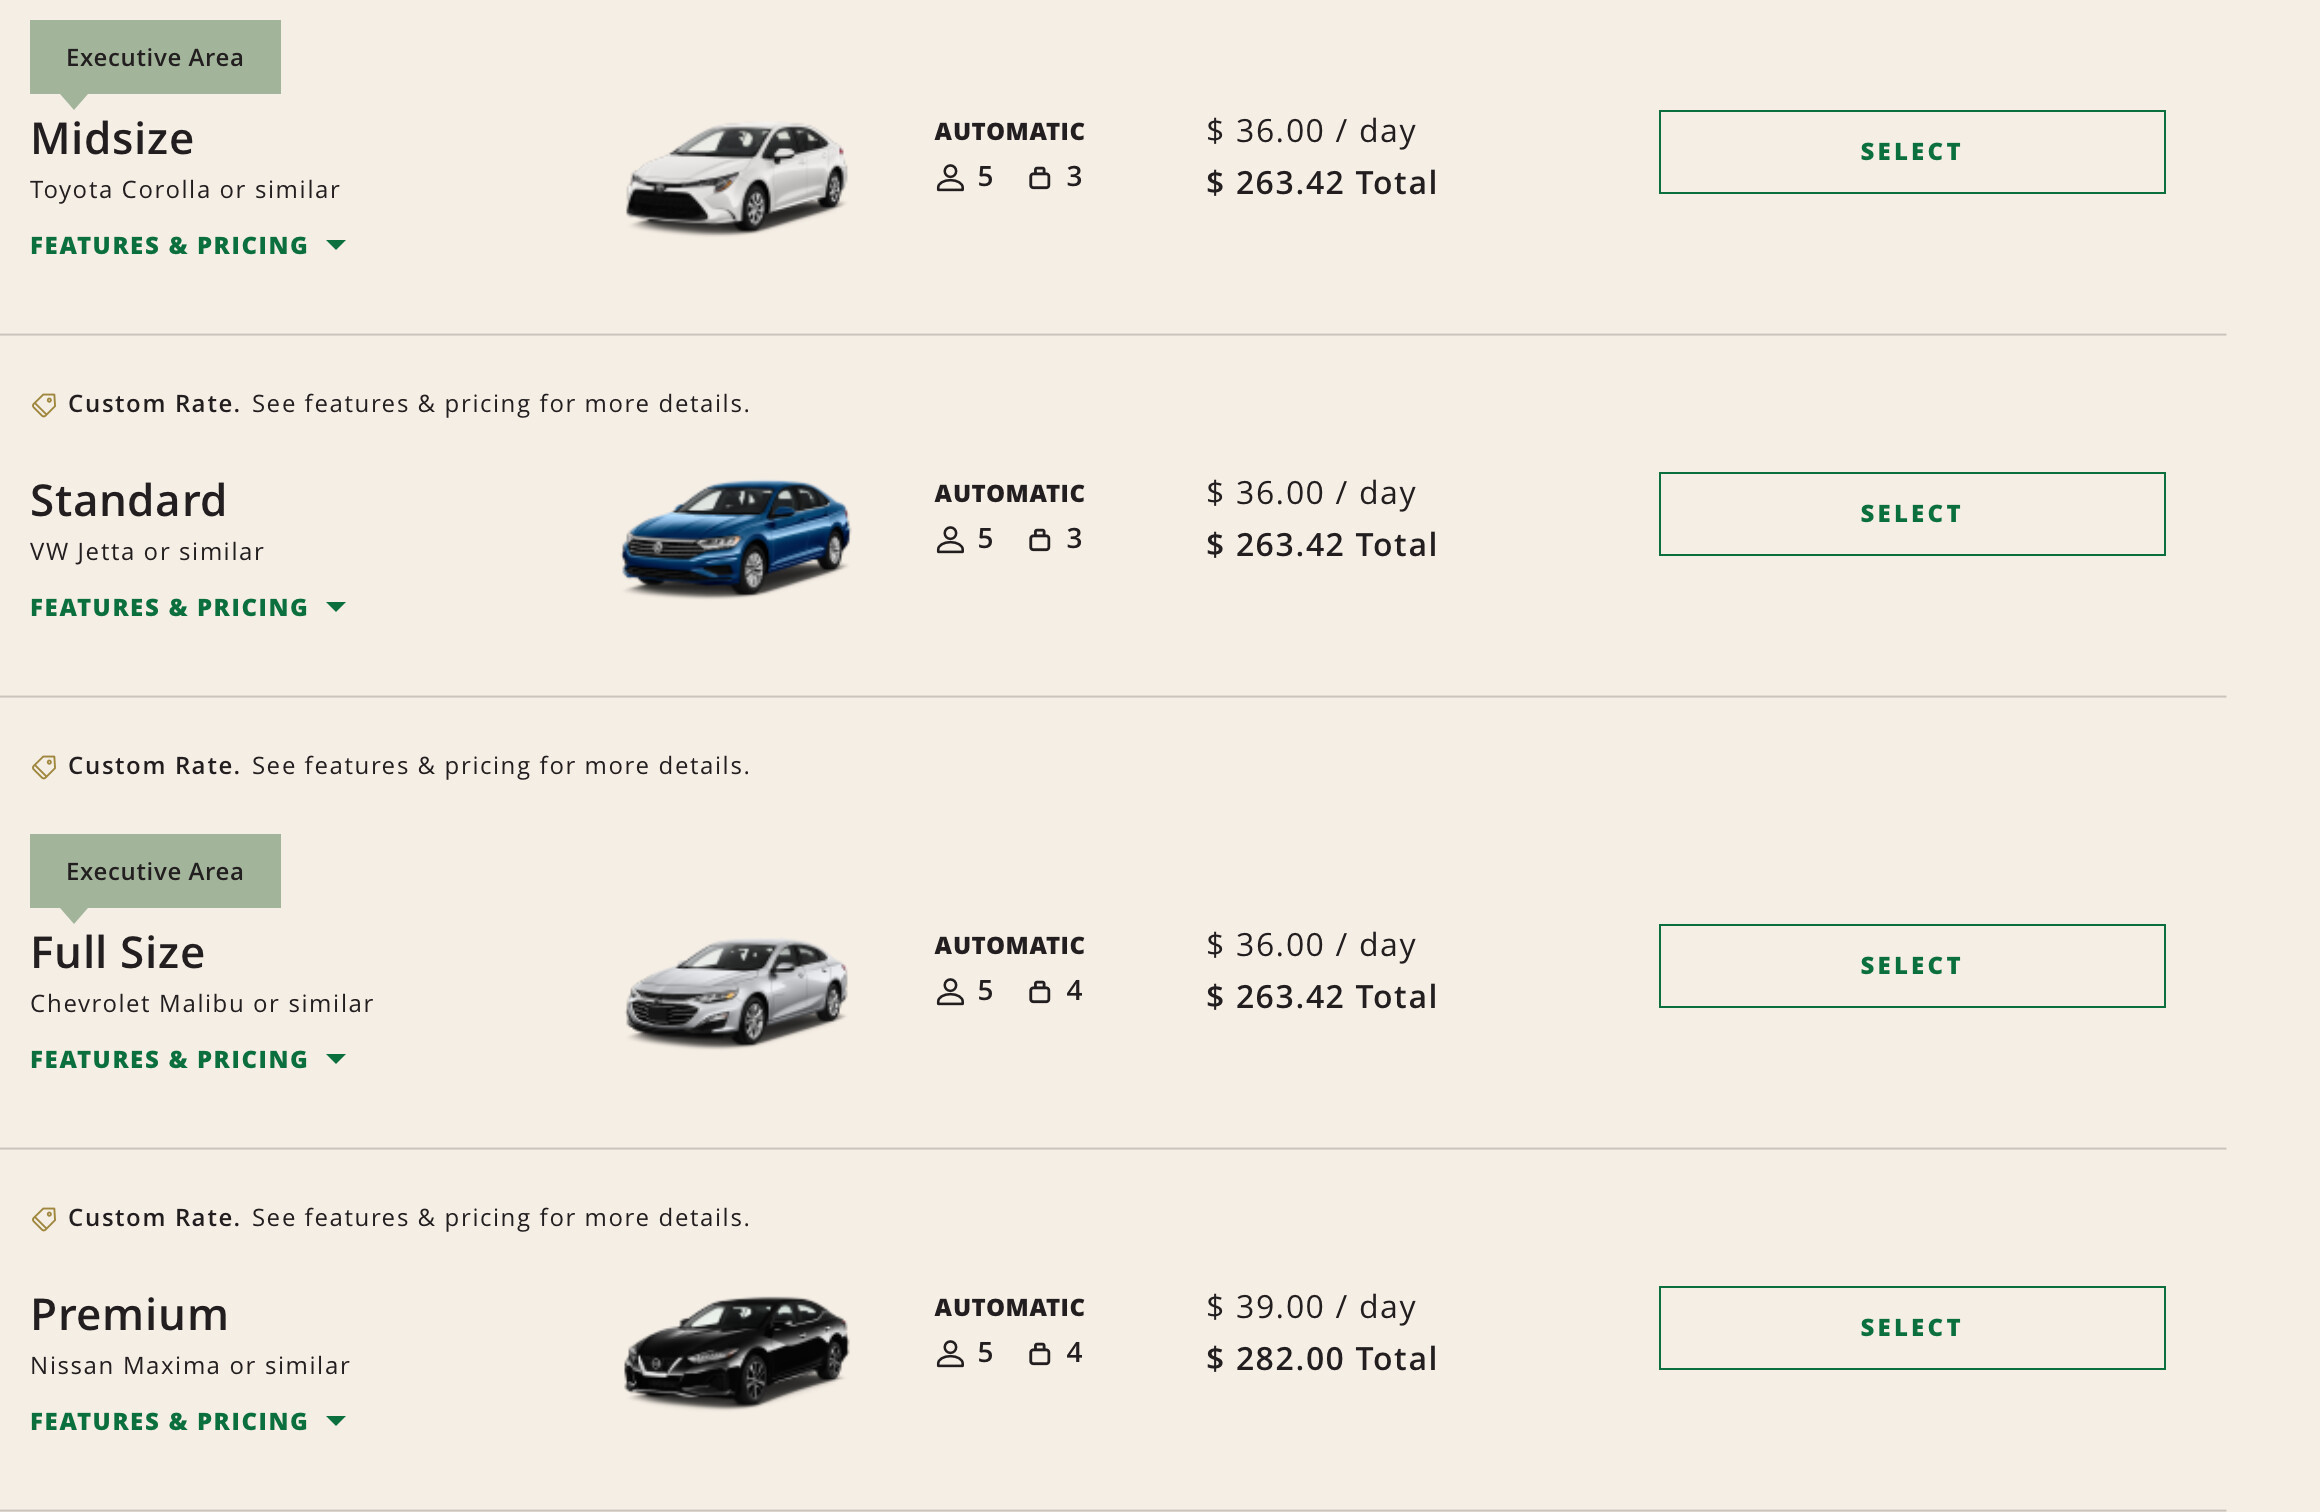2320x1512 pixels.
Task: Select the Midsize Toyota Corolla car
Action: coord(1911,152)
